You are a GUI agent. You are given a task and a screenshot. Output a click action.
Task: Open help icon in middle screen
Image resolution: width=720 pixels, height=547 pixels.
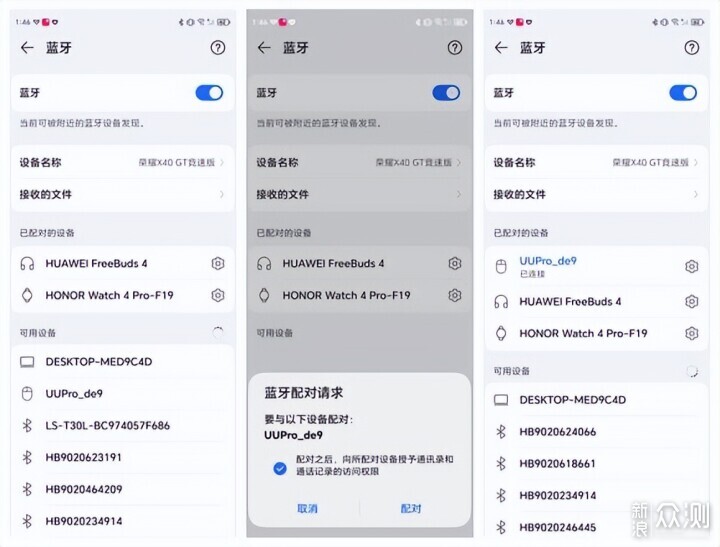coord(455,48)
